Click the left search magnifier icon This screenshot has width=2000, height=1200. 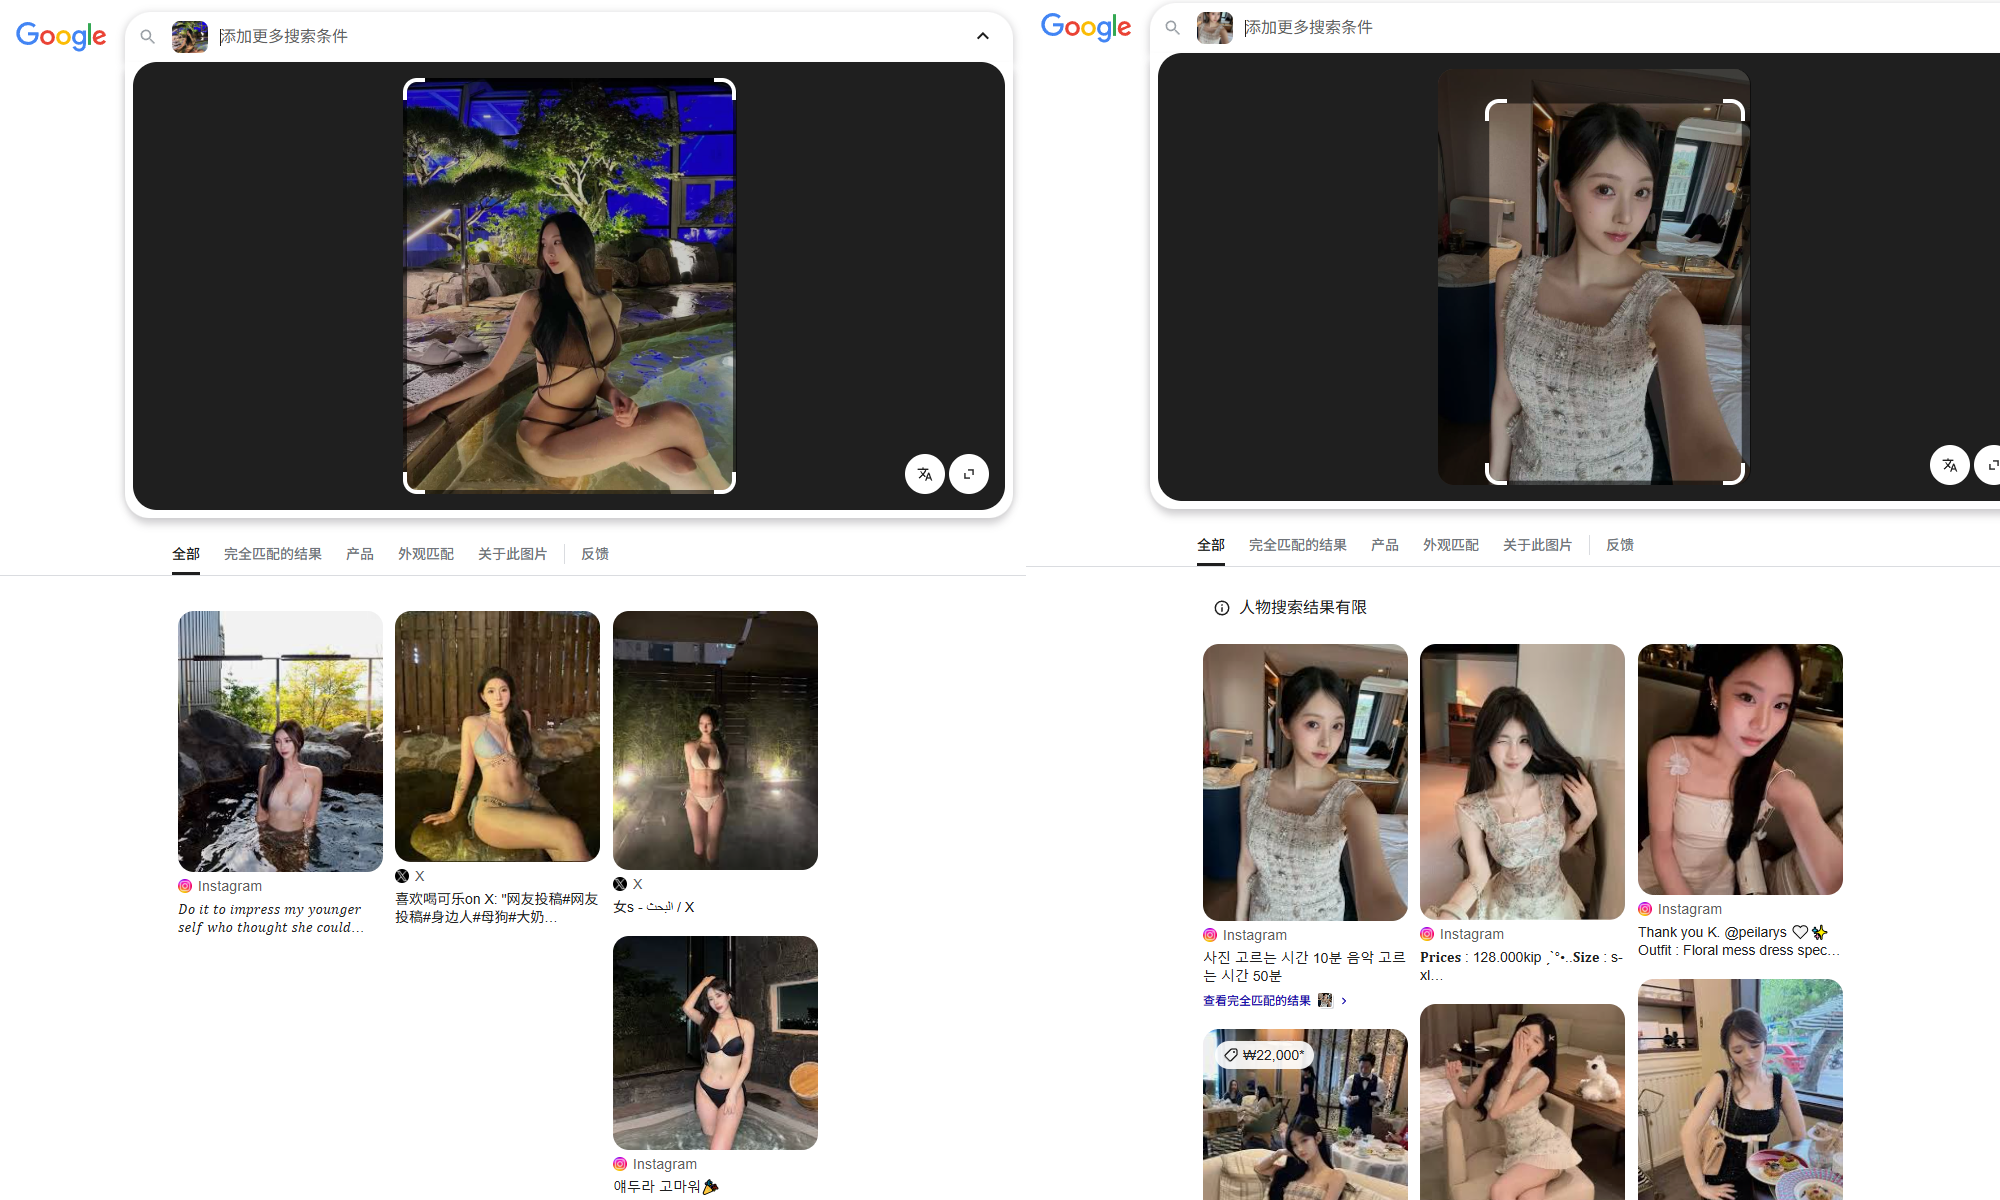click(x=147, y=37)
